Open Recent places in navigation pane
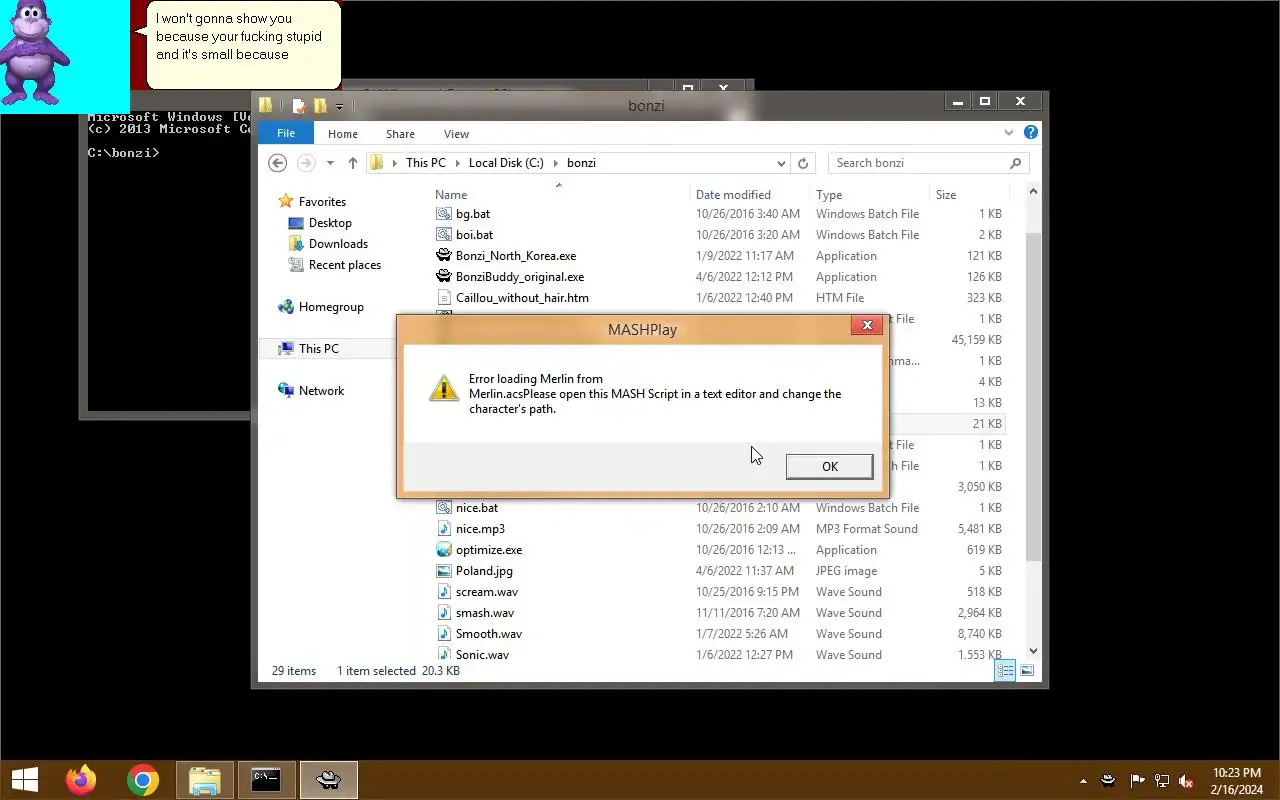This screenshot has width=1280, height=800. click(x=345, y=265)
